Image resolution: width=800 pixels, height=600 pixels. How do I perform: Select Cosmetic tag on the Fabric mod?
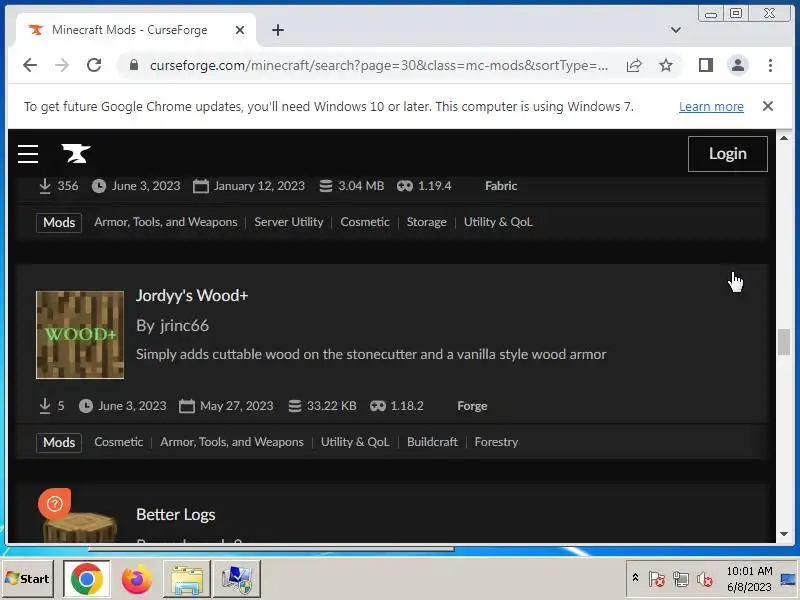[365, 222]
